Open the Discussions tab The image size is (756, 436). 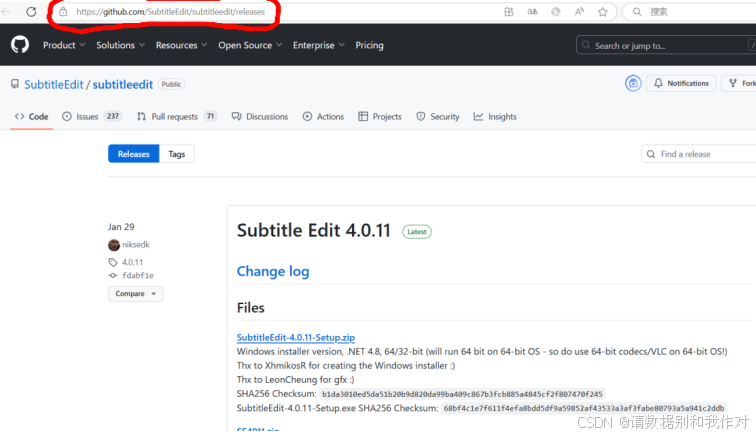(259, 116)
